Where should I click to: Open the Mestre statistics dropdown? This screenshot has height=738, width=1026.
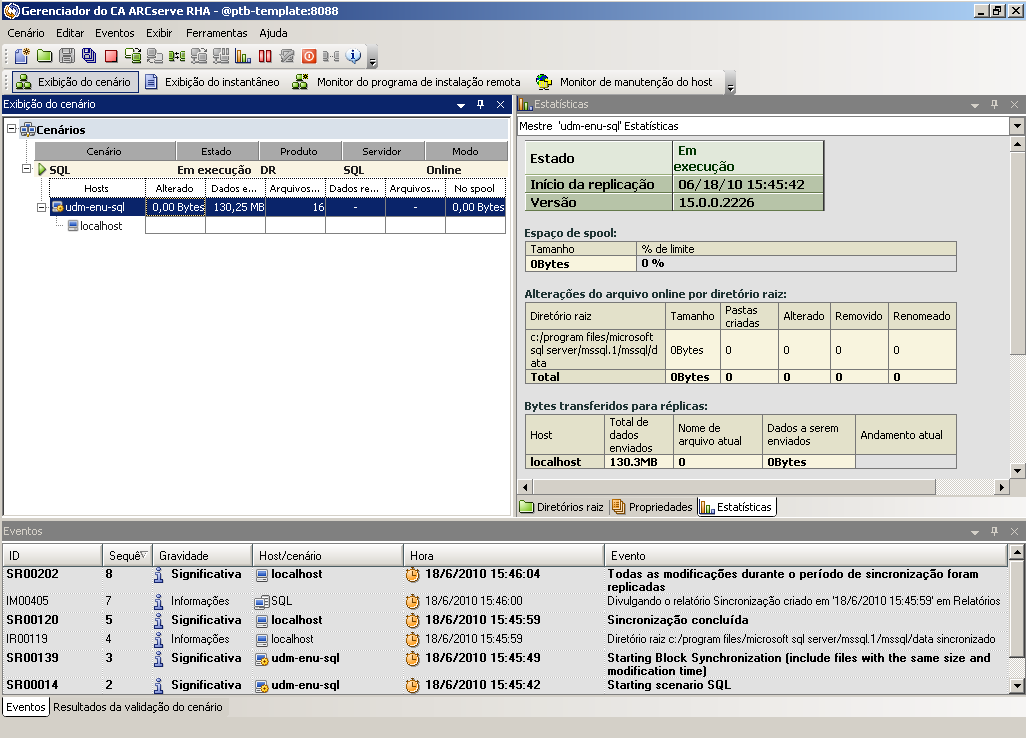1017,126
